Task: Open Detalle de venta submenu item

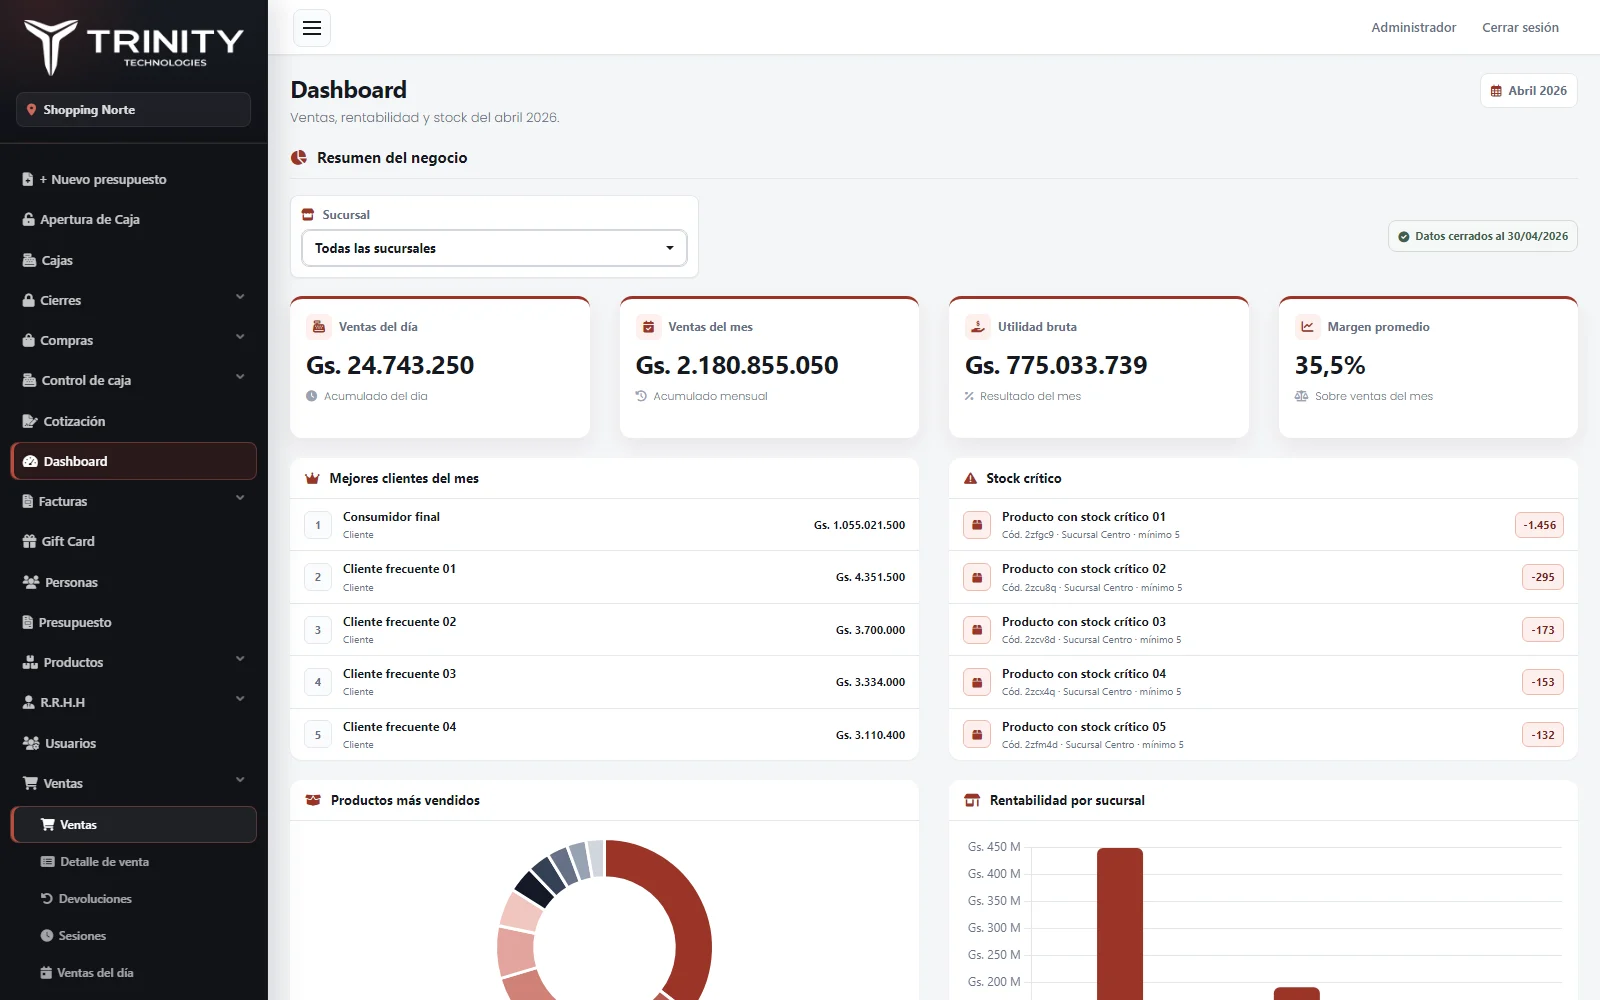Action: [x=134, y=862]
